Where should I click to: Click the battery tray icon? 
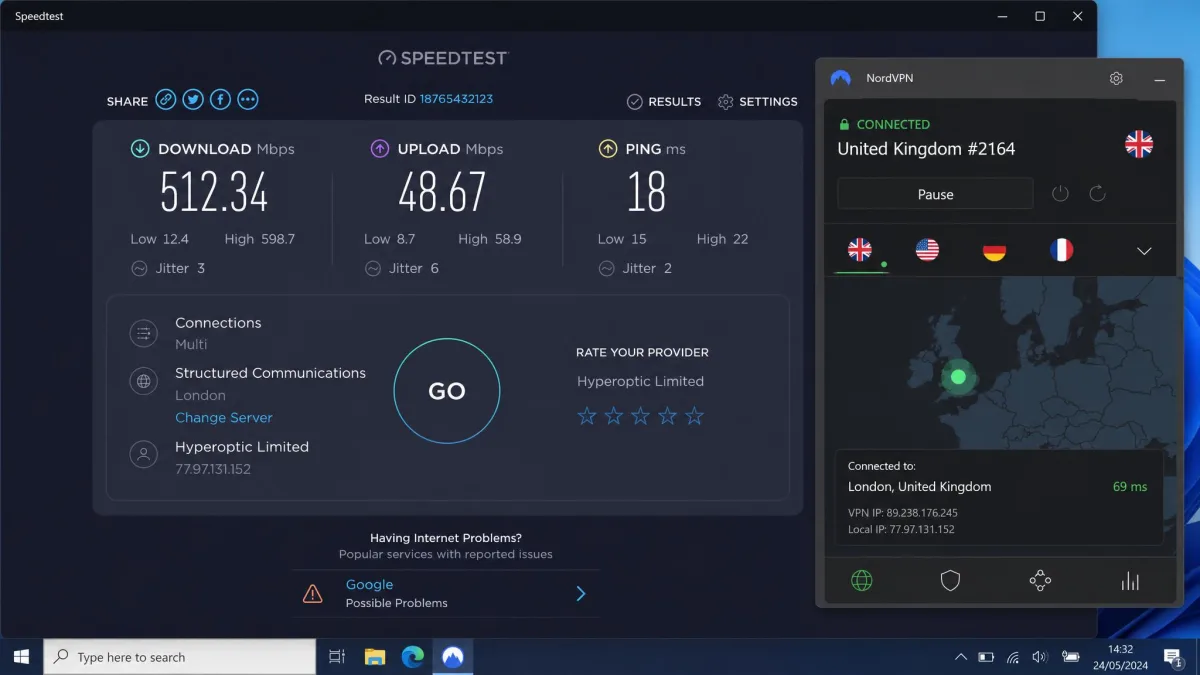(986, 657)
